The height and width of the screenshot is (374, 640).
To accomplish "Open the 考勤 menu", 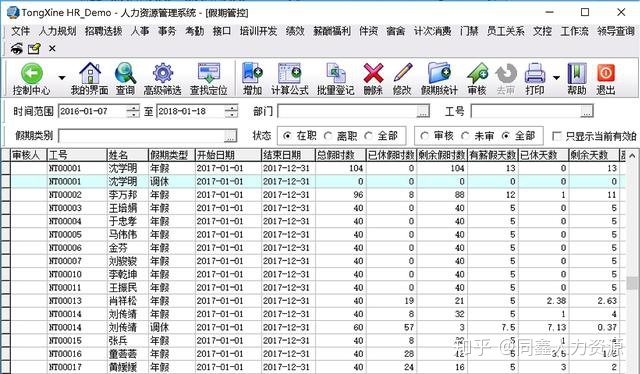I will pyautogui.click(x=194, y=31).
